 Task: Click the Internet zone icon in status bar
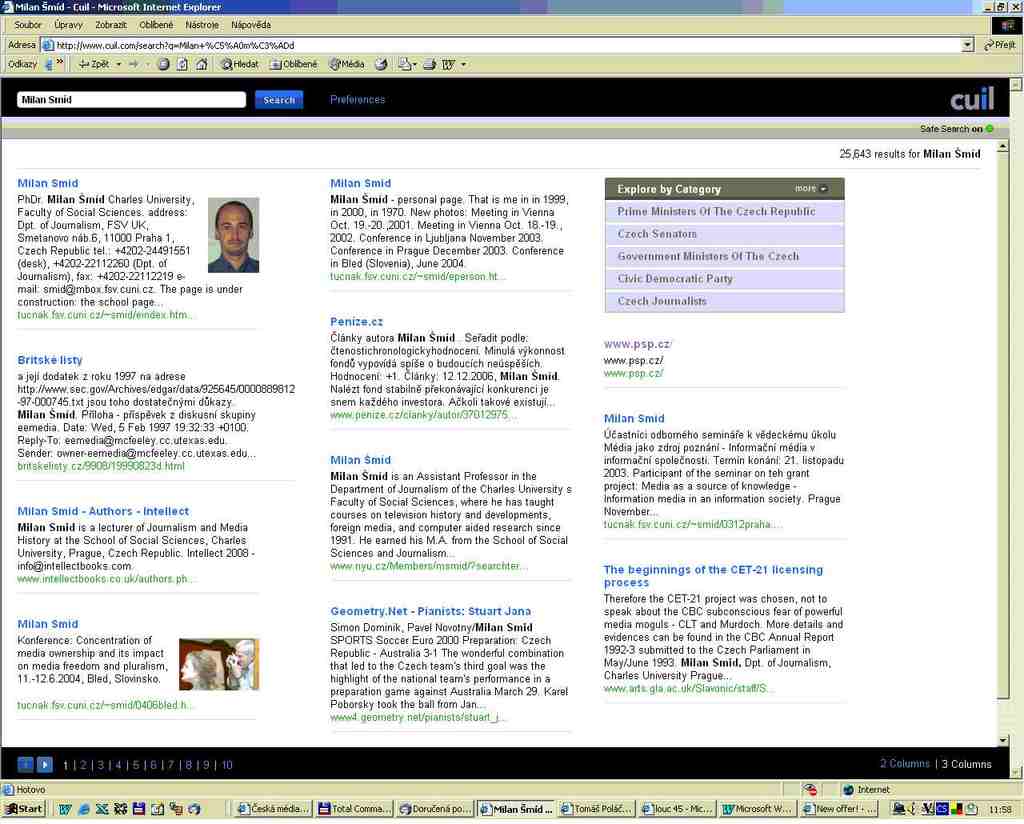[x=848, y=789]
